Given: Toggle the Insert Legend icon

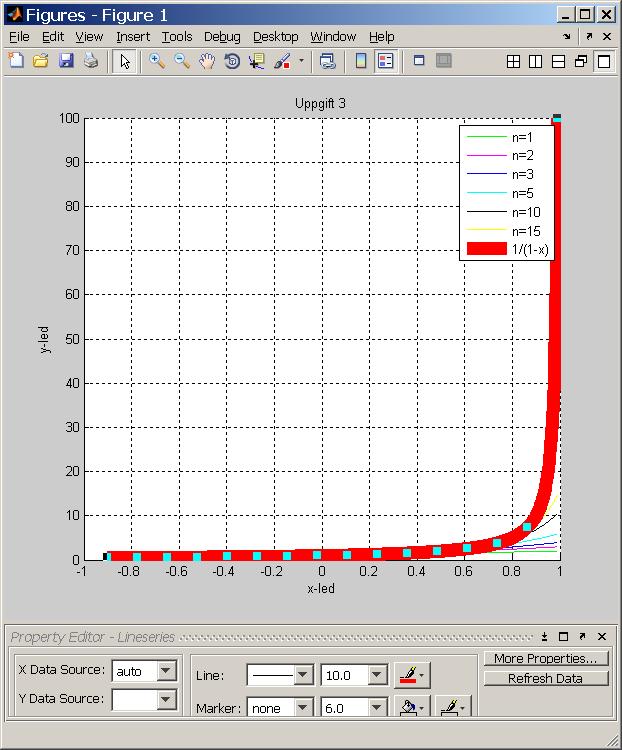Looking at the screenshot, I should tap(386, 61).
